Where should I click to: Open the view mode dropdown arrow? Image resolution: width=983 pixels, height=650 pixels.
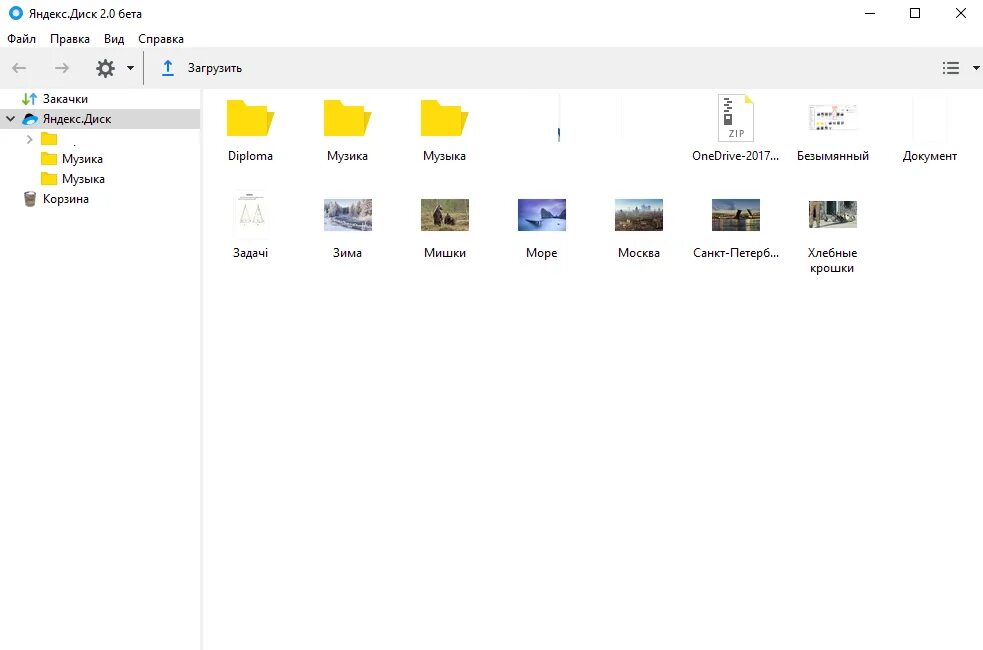point(975,68)
